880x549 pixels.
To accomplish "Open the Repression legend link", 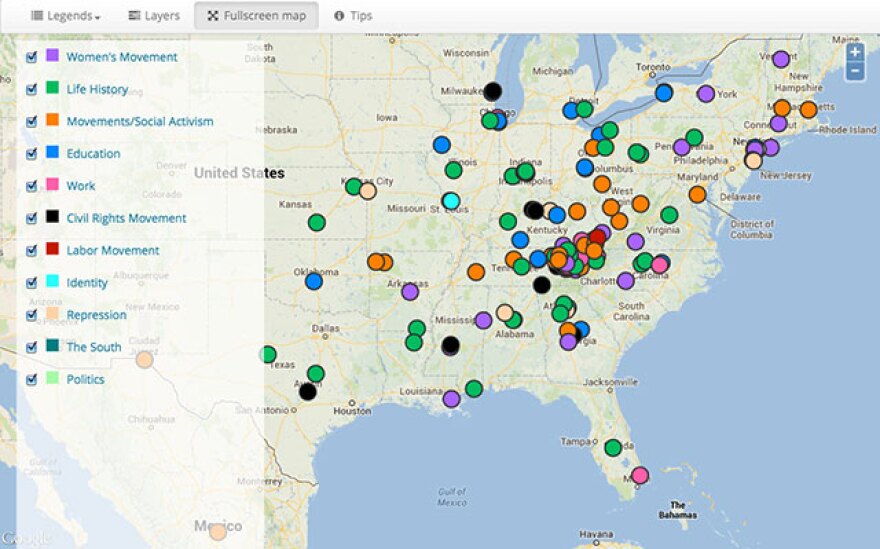I will pyautogui.click(x=96, y=315).
